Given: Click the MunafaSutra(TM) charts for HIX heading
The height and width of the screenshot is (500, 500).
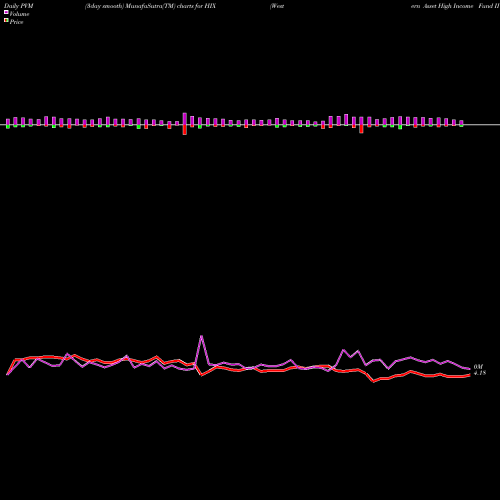Looking at the screenshot, I should coord(170,6).
